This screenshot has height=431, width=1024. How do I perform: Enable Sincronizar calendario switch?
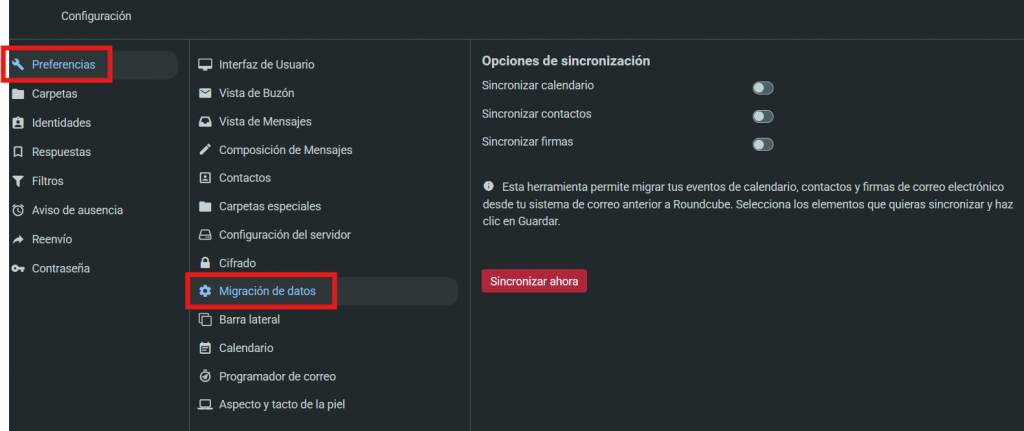763,88
